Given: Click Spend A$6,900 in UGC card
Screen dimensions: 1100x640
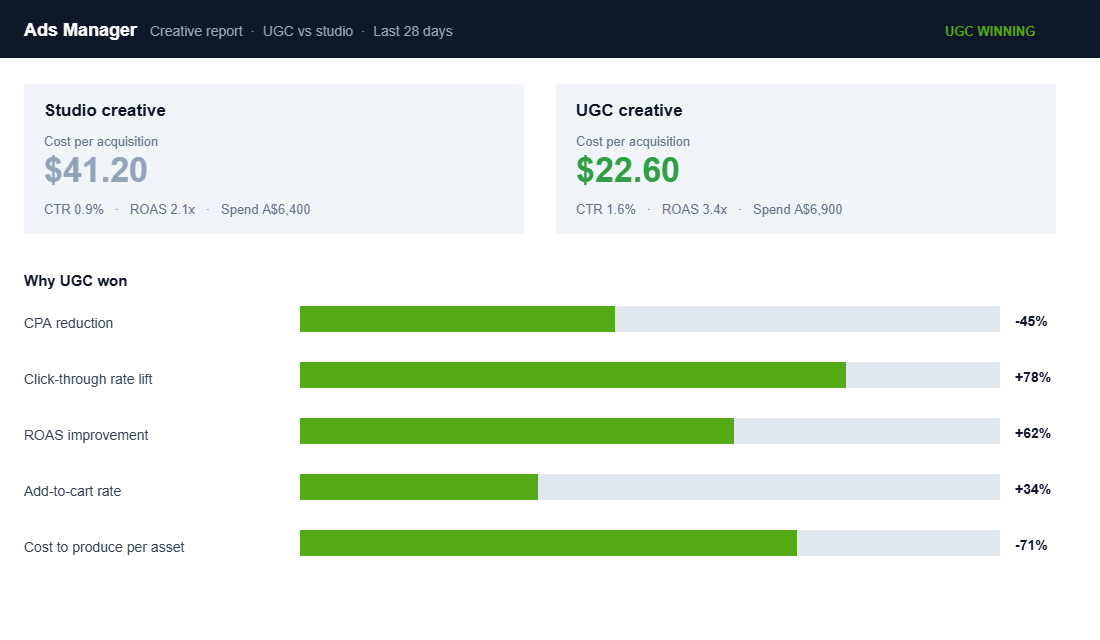Looking at the screenshot, I should (x=797, y=209).
